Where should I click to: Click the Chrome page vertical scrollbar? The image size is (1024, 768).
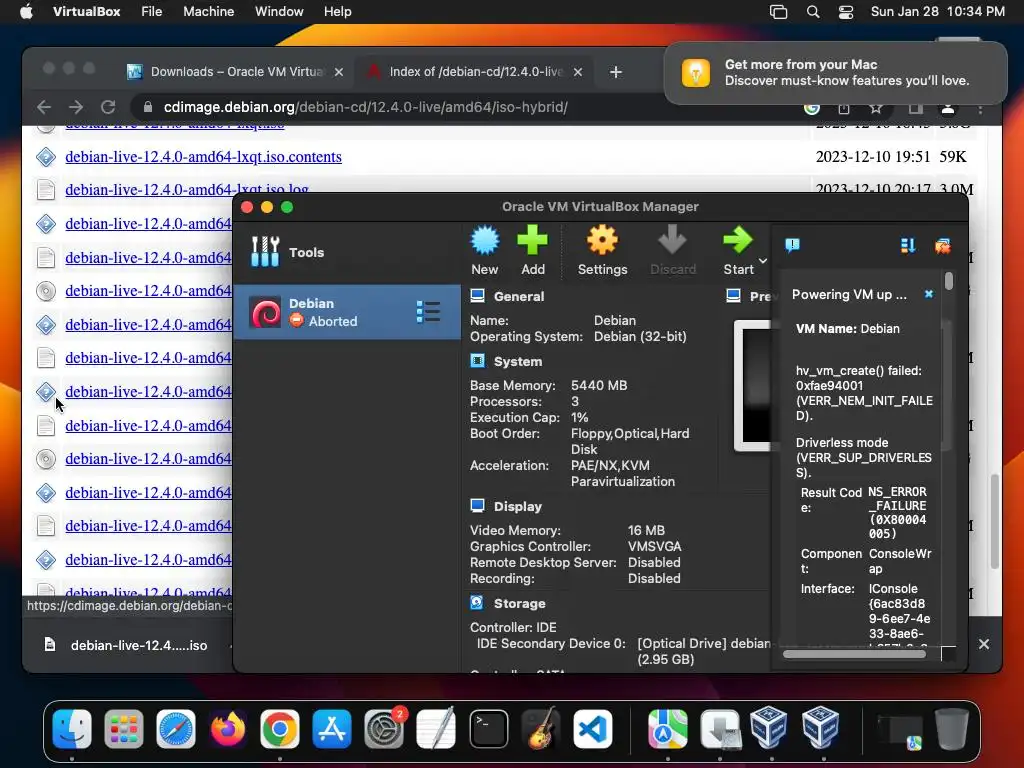coord(995,520)
